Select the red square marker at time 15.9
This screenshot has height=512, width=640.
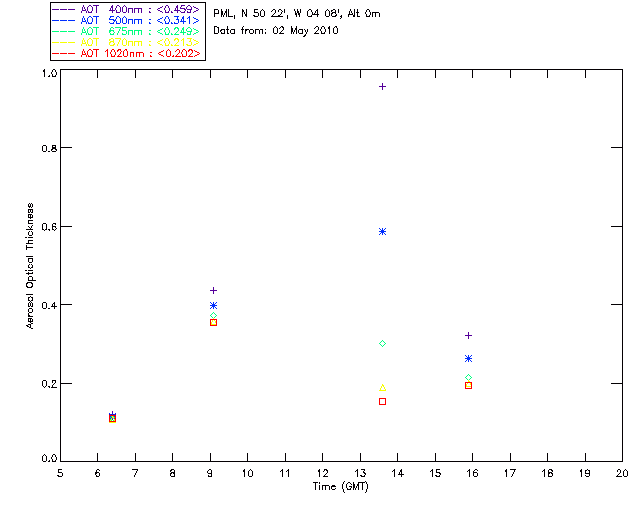[x=469, y=385]
